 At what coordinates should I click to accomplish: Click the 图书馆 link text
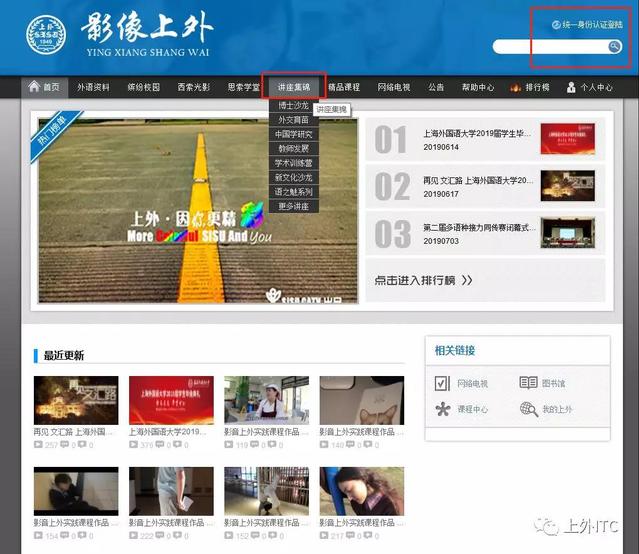[x=553, y=383]
